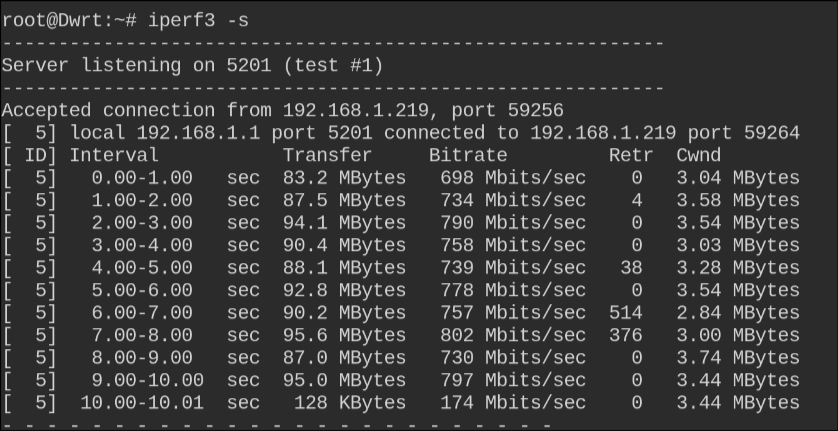The height and width of the screenshot is (431, 838).
Task: Click the Bitrate column header
Action: pos(467,155)
